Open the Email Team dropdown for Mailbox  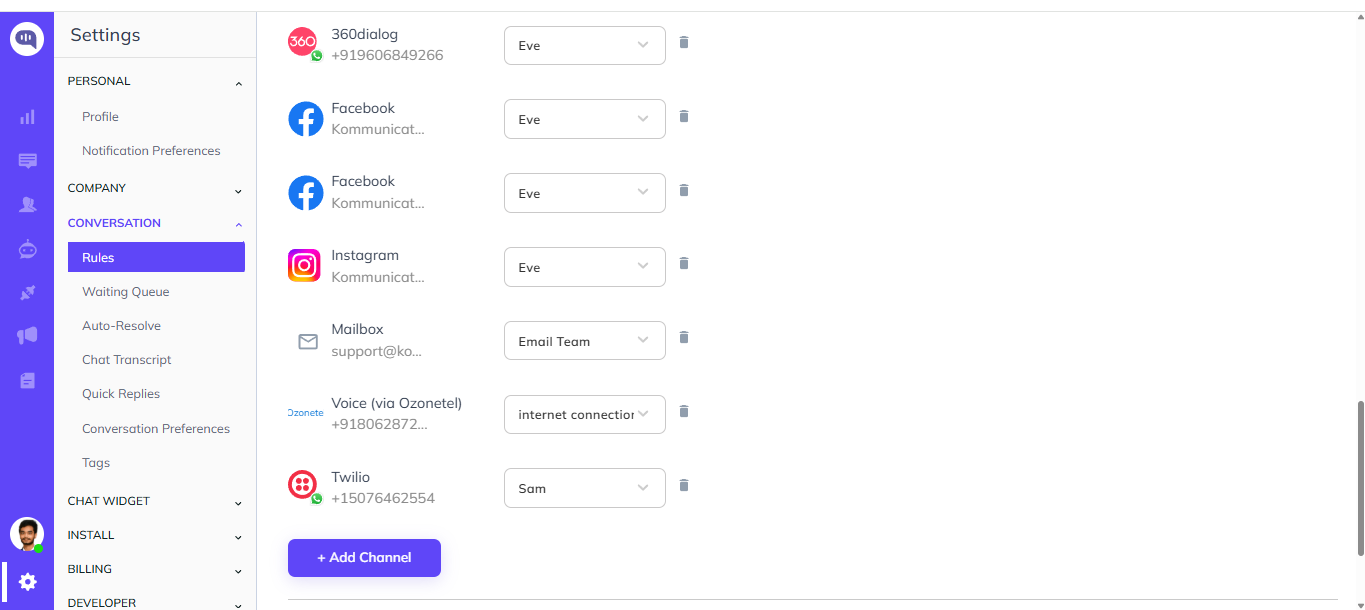coord(585,341)
